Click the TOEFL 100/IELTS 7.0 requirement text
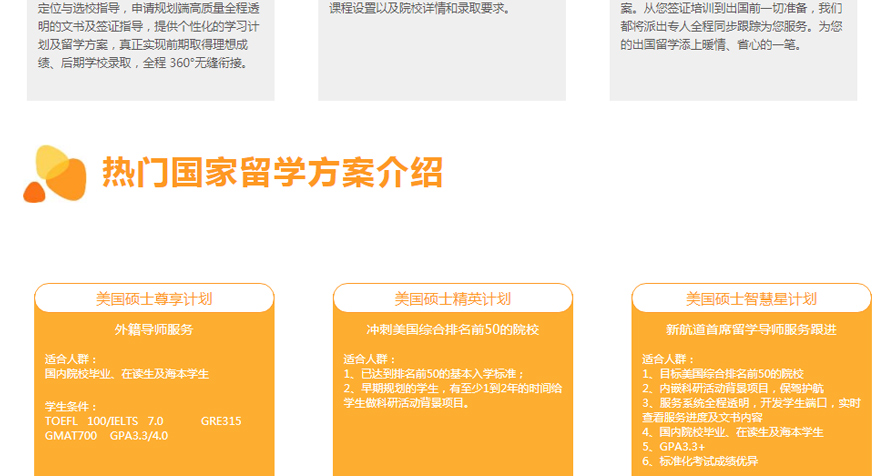The height and width of the screenshot is (476, 876). click(x=104, y=421)
